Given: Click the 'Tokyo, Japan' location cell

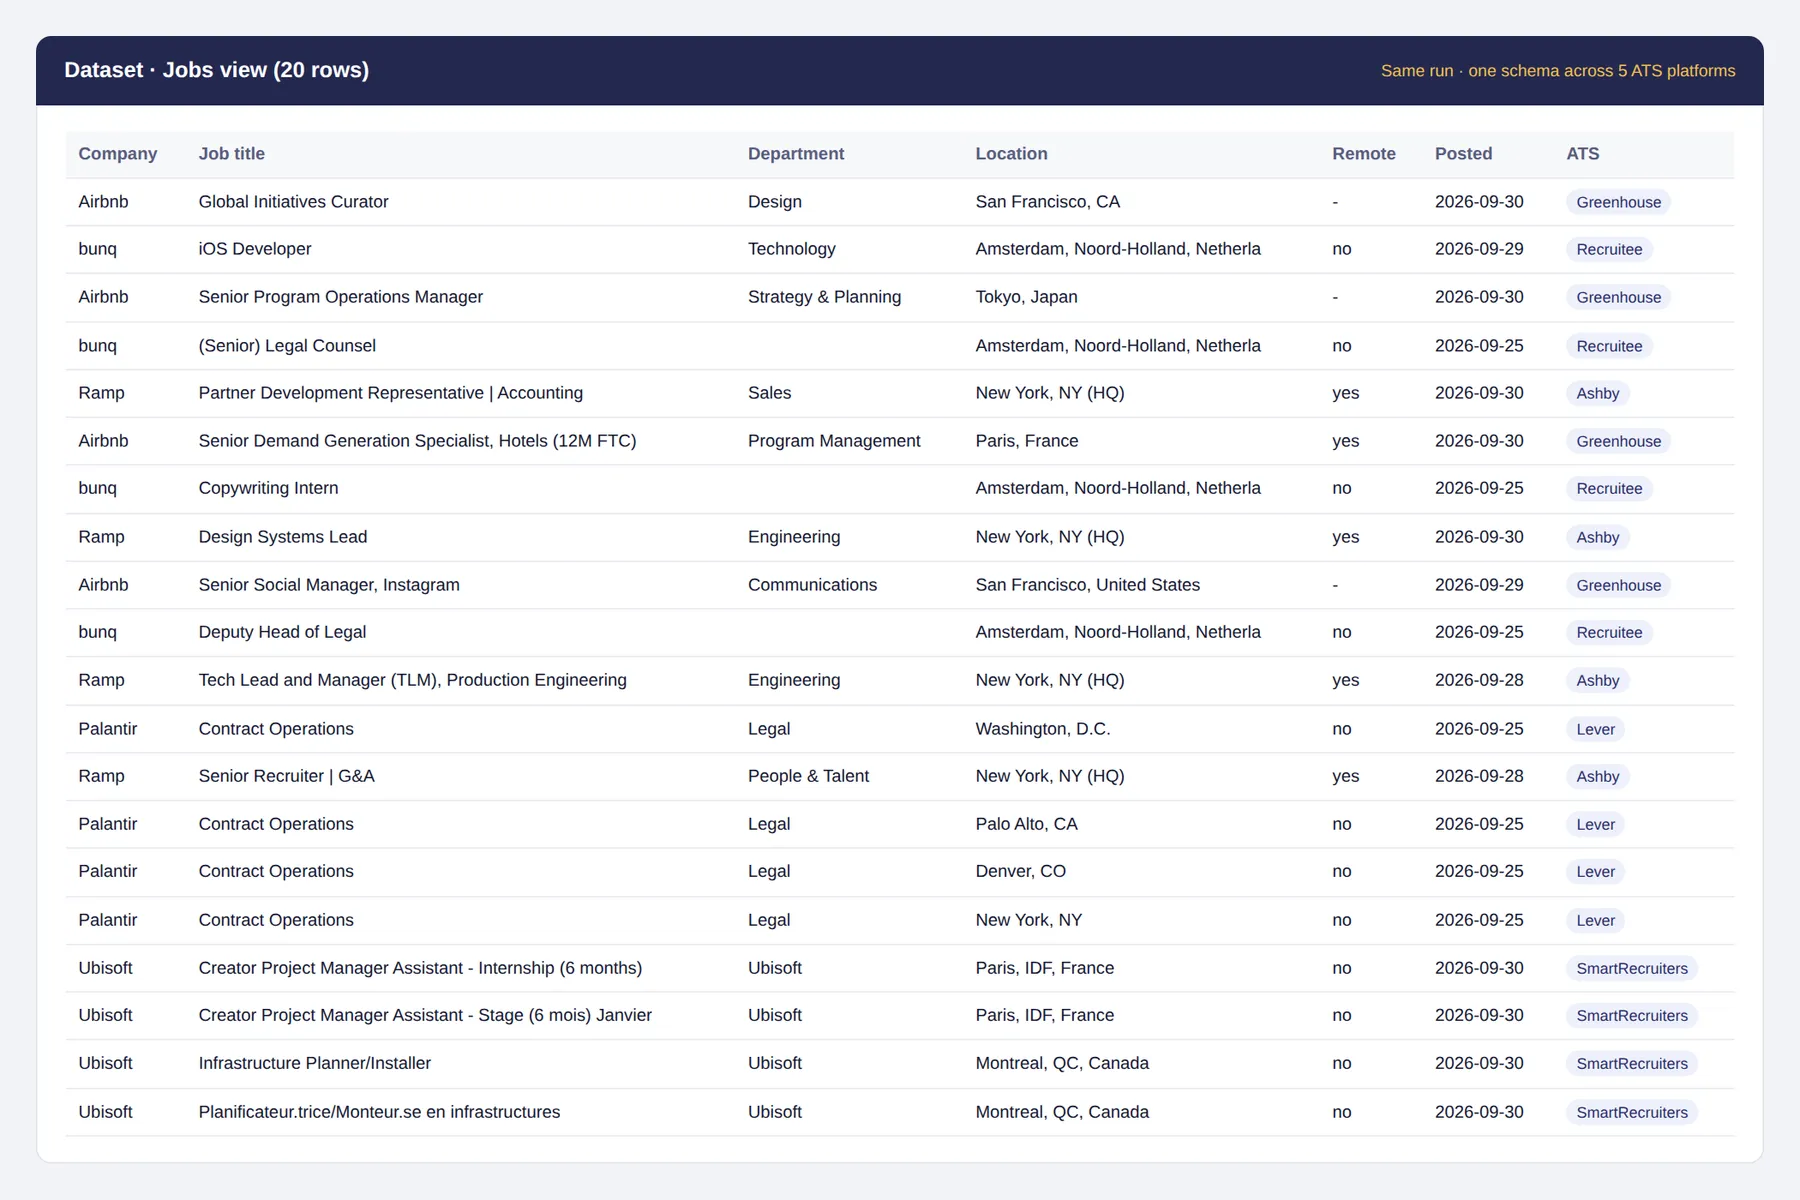Looking at the screenshot, I should point(1027,297).
